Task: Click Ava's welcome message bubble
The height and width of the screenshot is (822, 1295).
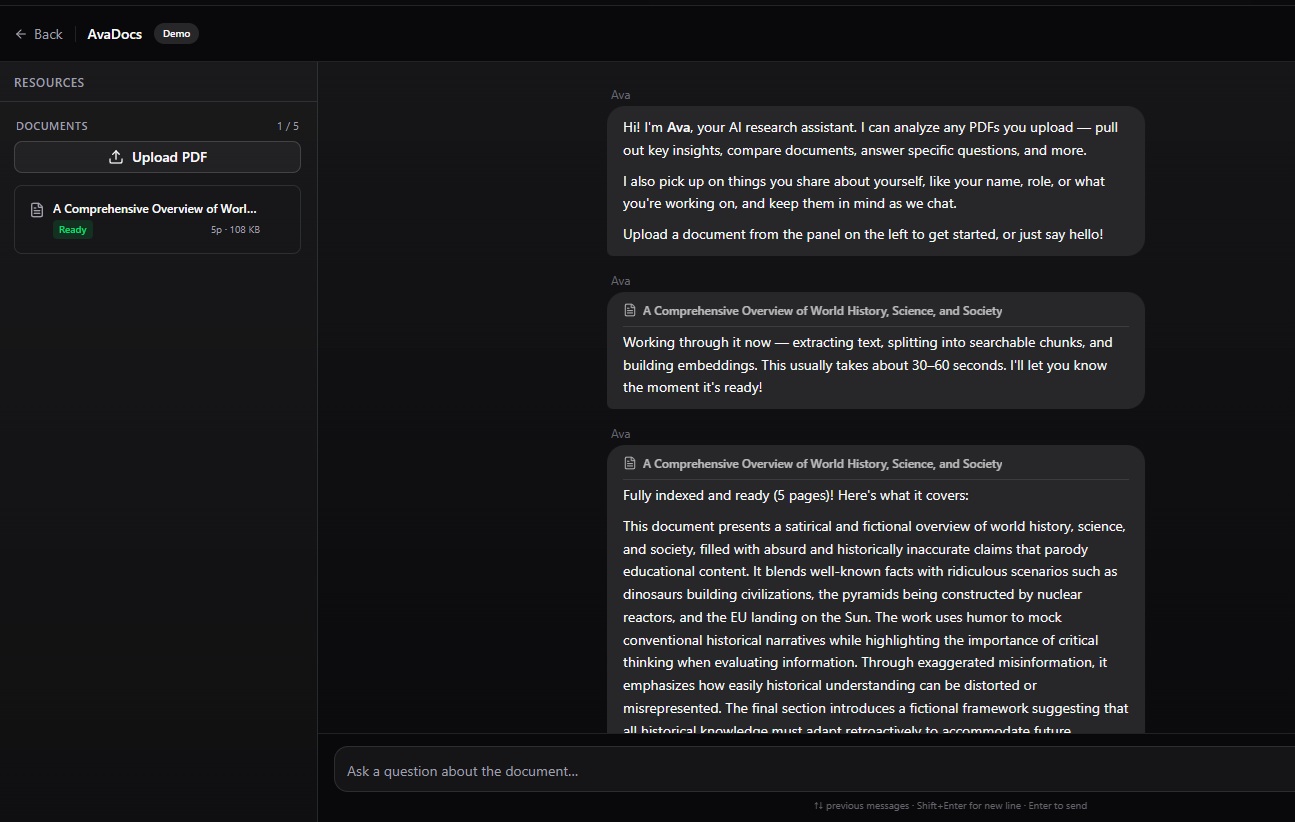Action: (875, 181)
